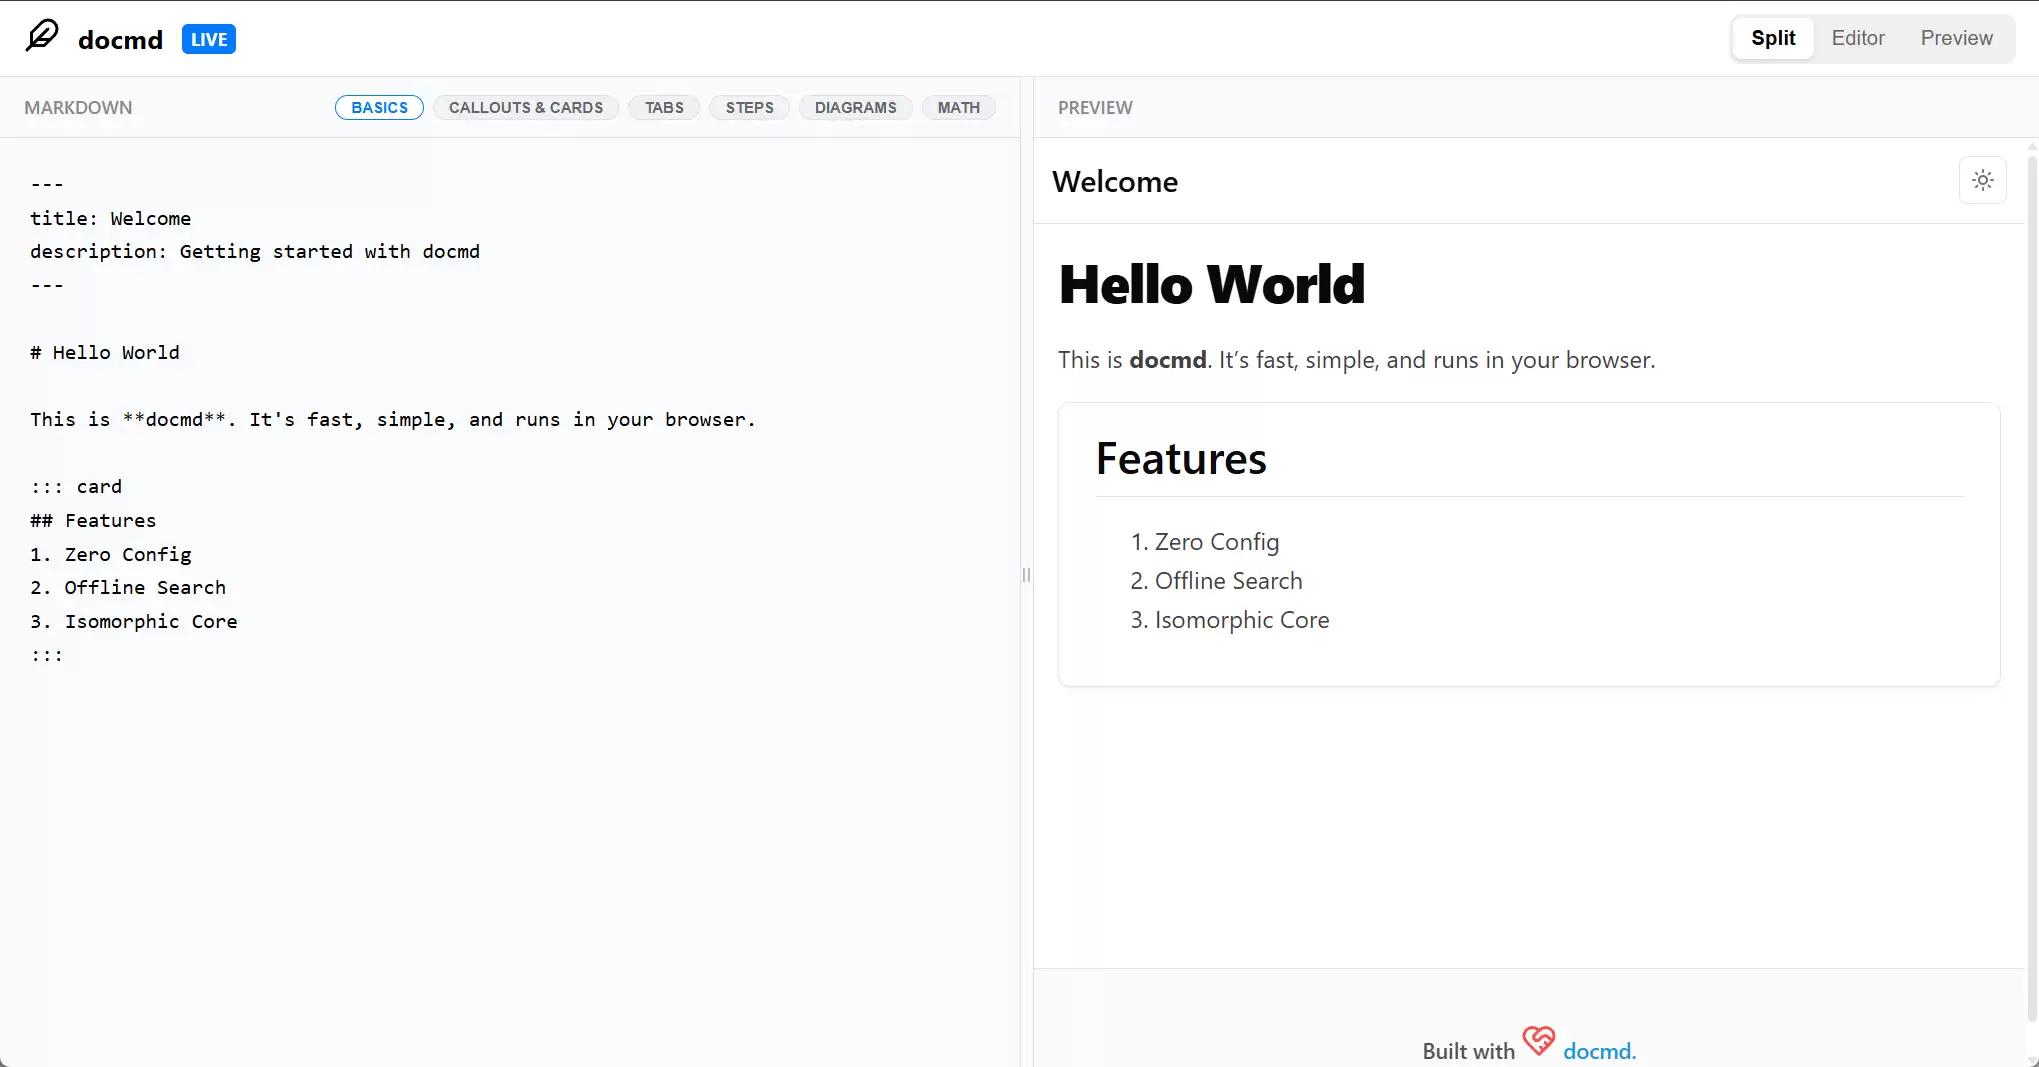Image resolution: width=2039 pixels, height=1067 pixels.
Task: Click the MARKDOWN panel label
Action: 78,107
